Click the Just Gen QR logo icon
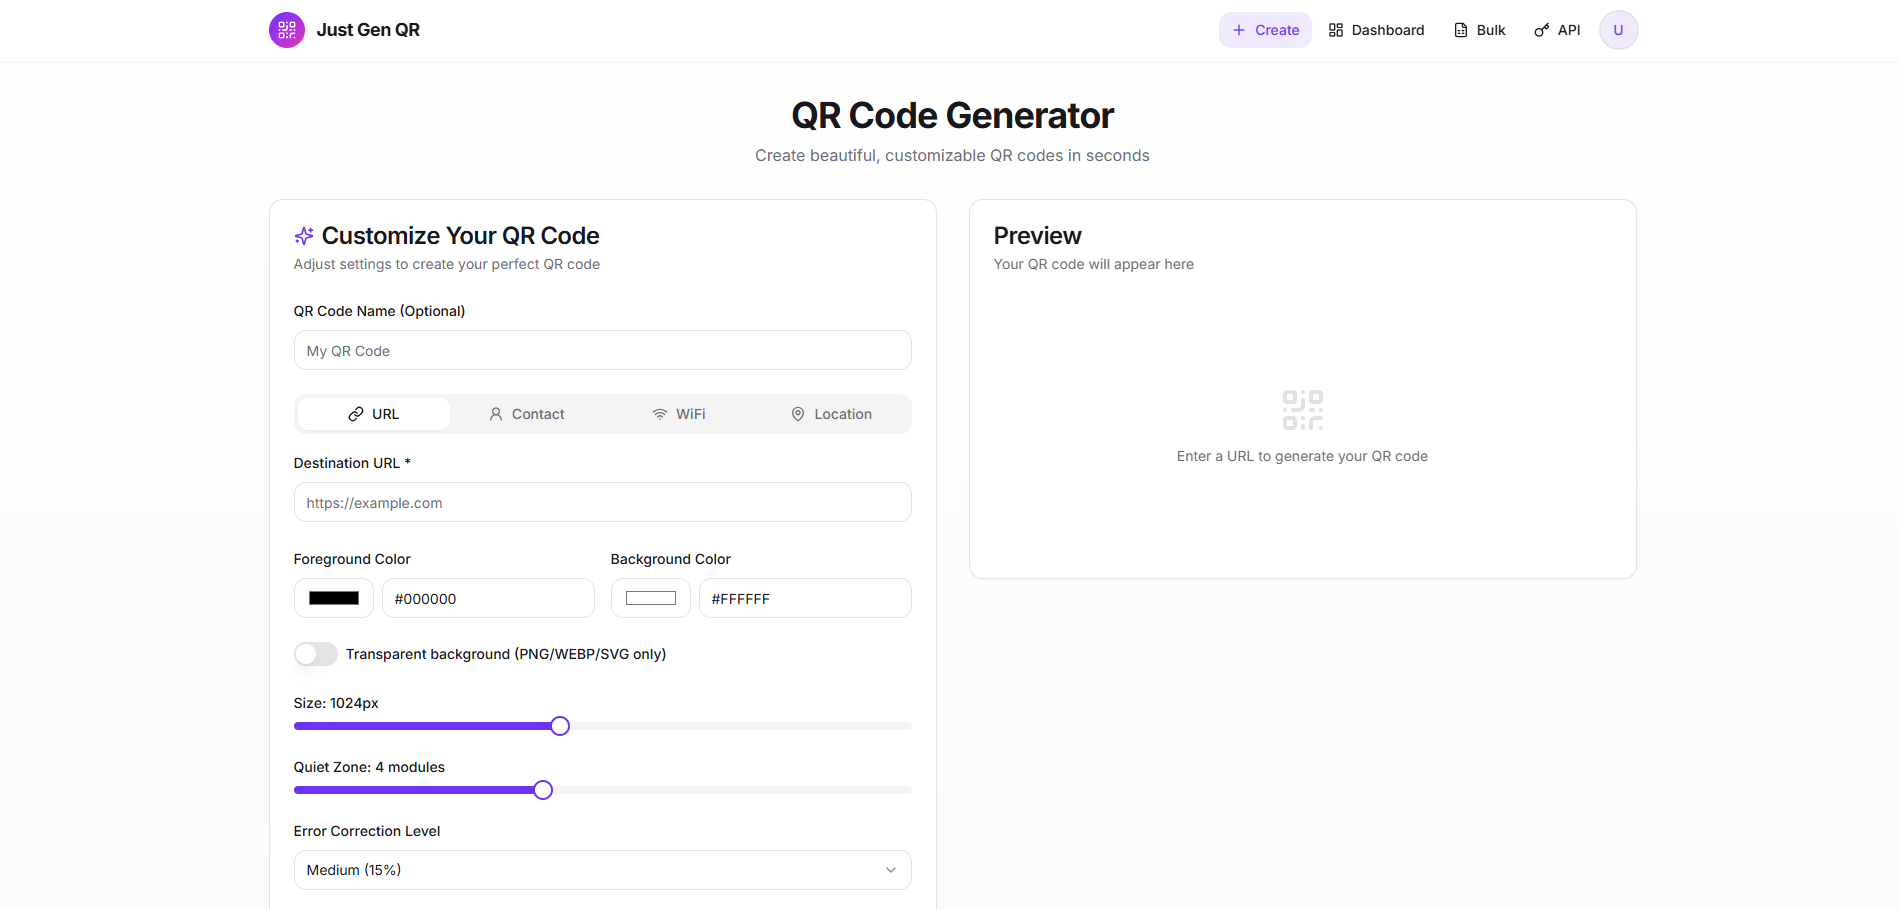1899x909 pixels. coord(286,30)
